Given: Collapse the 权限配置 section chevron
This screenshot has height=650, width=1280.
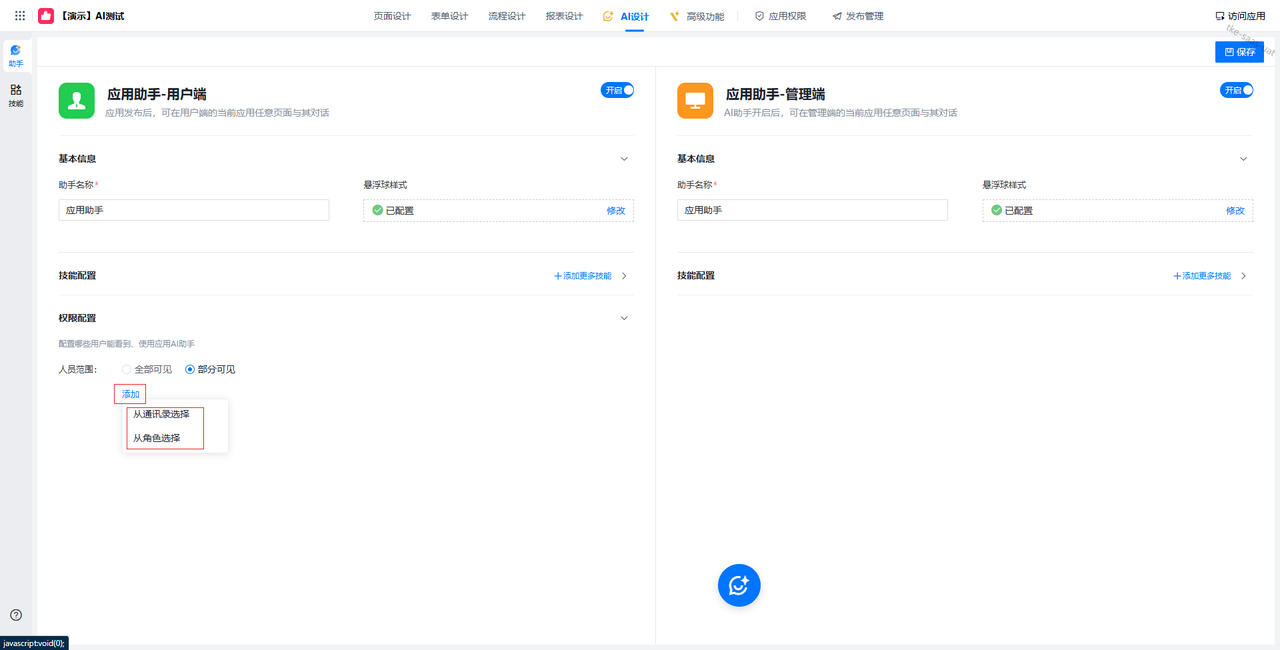Looking at the screenshot, I should point(624,318).
